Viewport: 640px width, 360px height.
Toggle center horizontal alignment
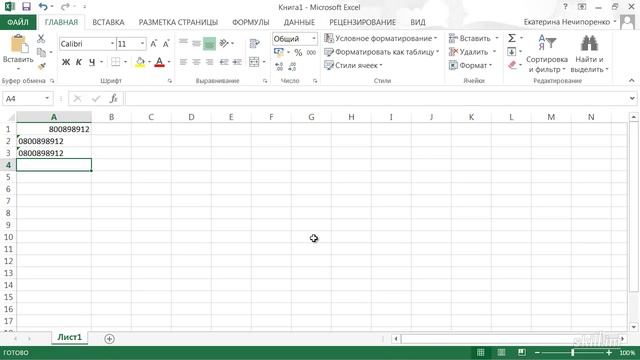pyautogui.click(x=196, y=62)
